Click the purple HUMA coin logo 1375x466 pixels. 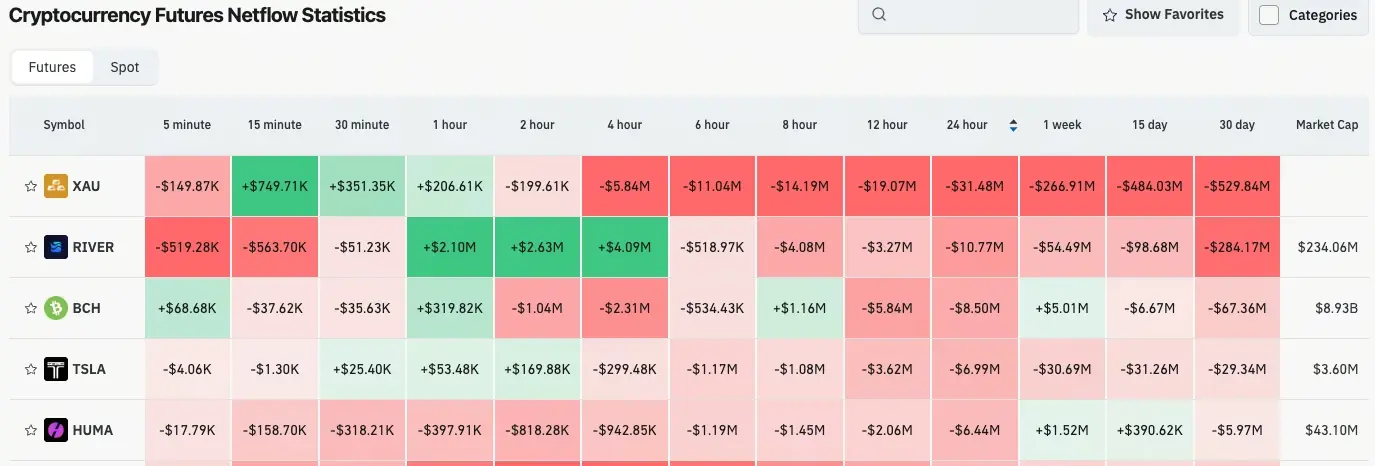pyautogui.click(x=56, y=430)
